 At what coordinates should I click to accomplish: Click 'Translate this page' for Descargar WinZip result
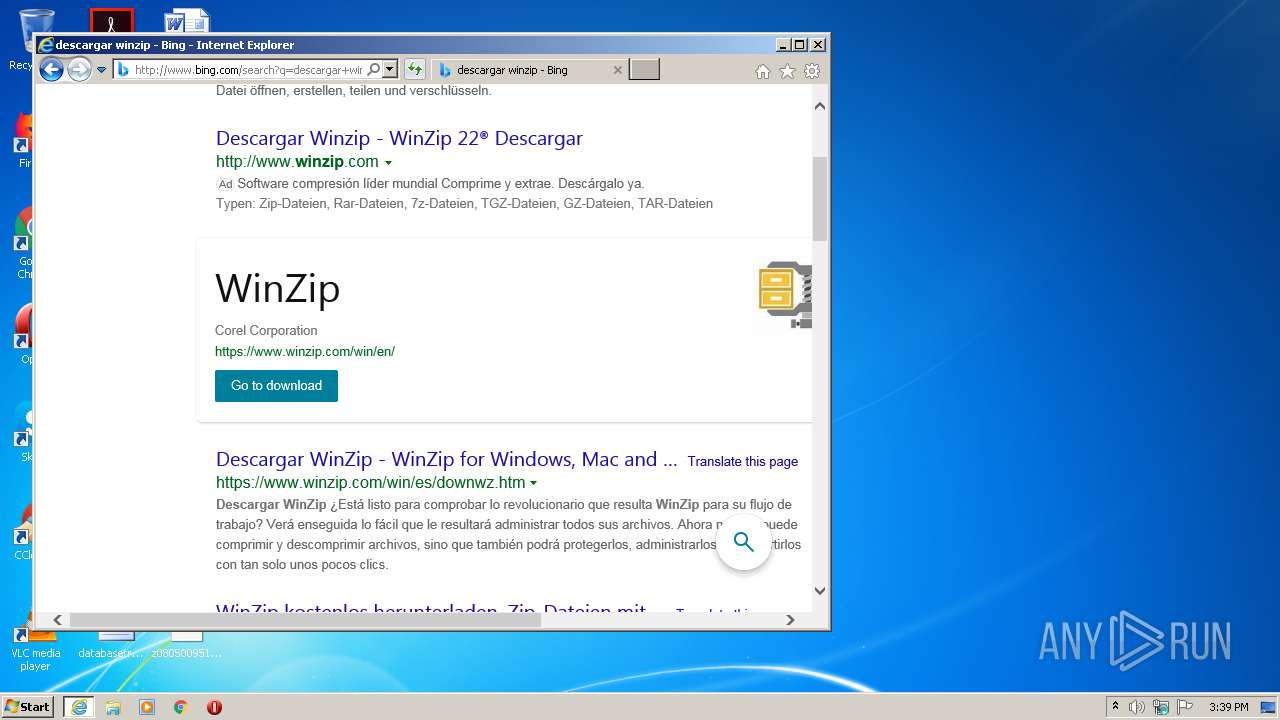[x=743, y=461]
